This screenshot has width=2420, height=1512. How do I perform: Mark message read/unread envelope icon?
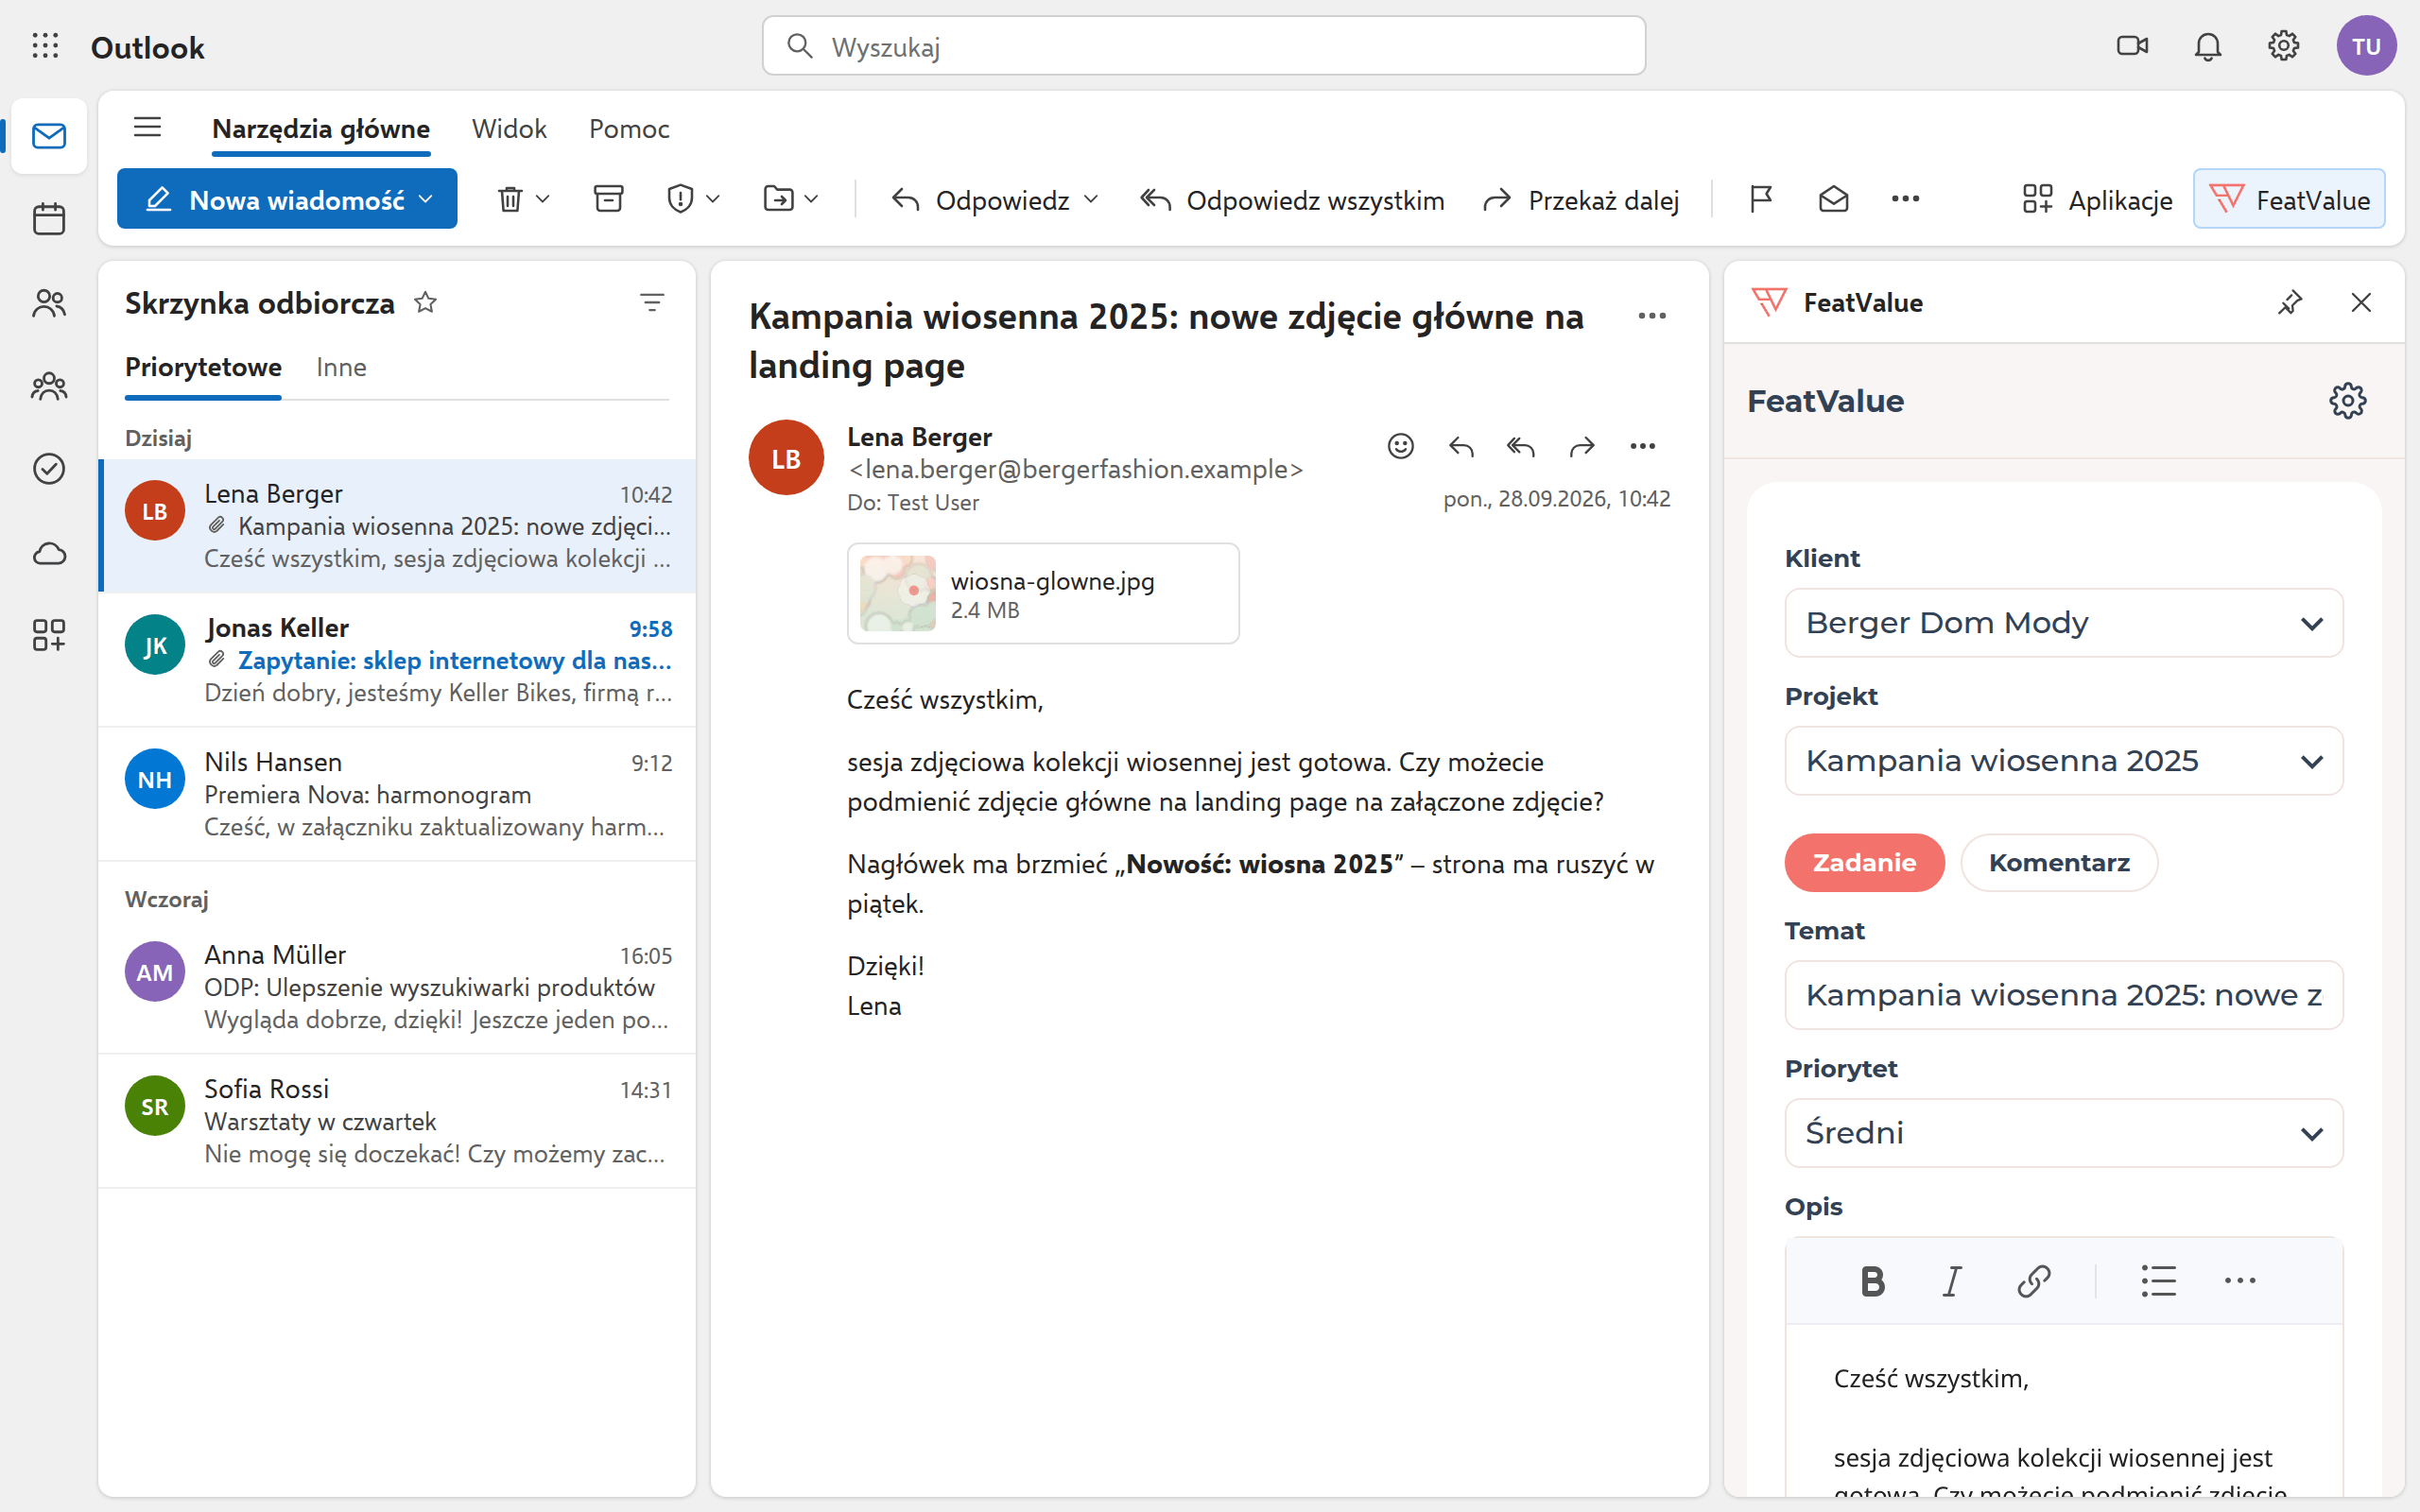pyautogui.click(x=1833, y=199)
